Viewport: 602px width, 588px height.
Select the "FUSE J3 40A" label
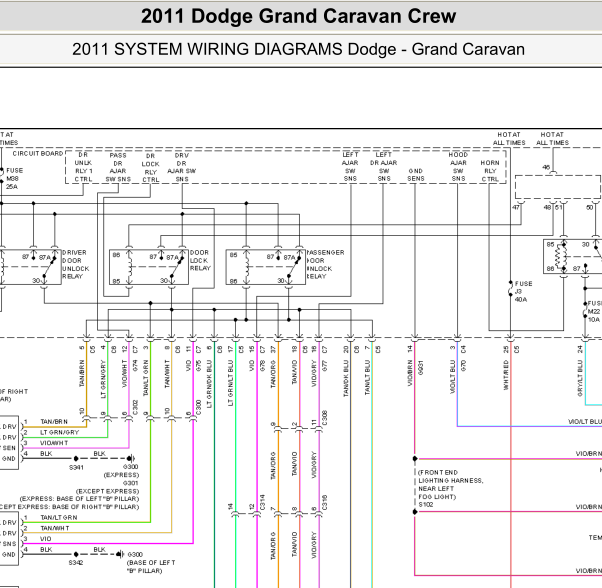tap(523, 291)
